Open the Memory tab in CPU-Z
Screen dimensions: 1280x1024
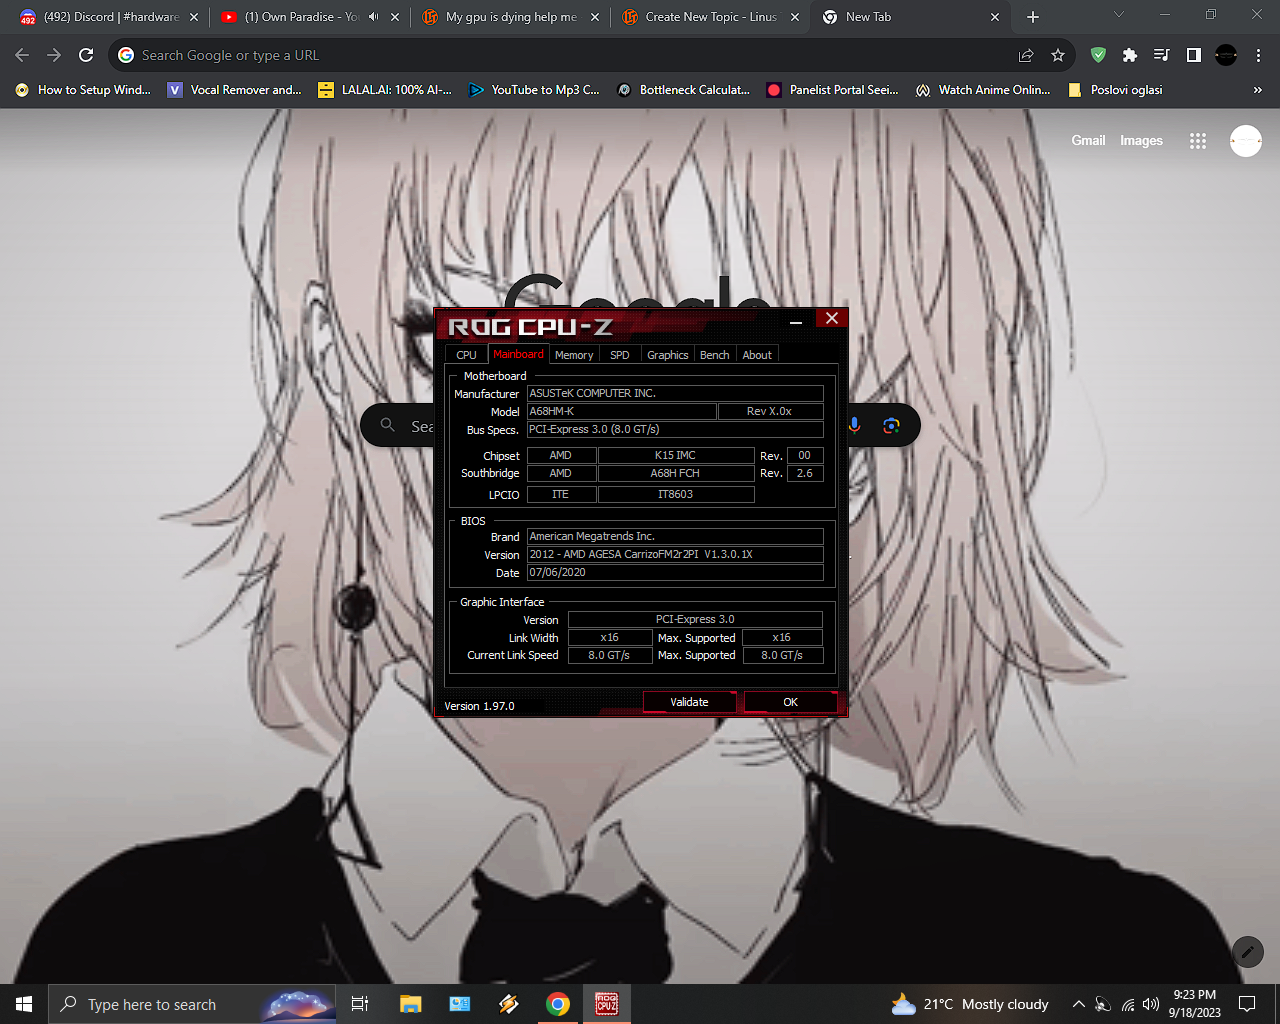(x=574, y=355)
